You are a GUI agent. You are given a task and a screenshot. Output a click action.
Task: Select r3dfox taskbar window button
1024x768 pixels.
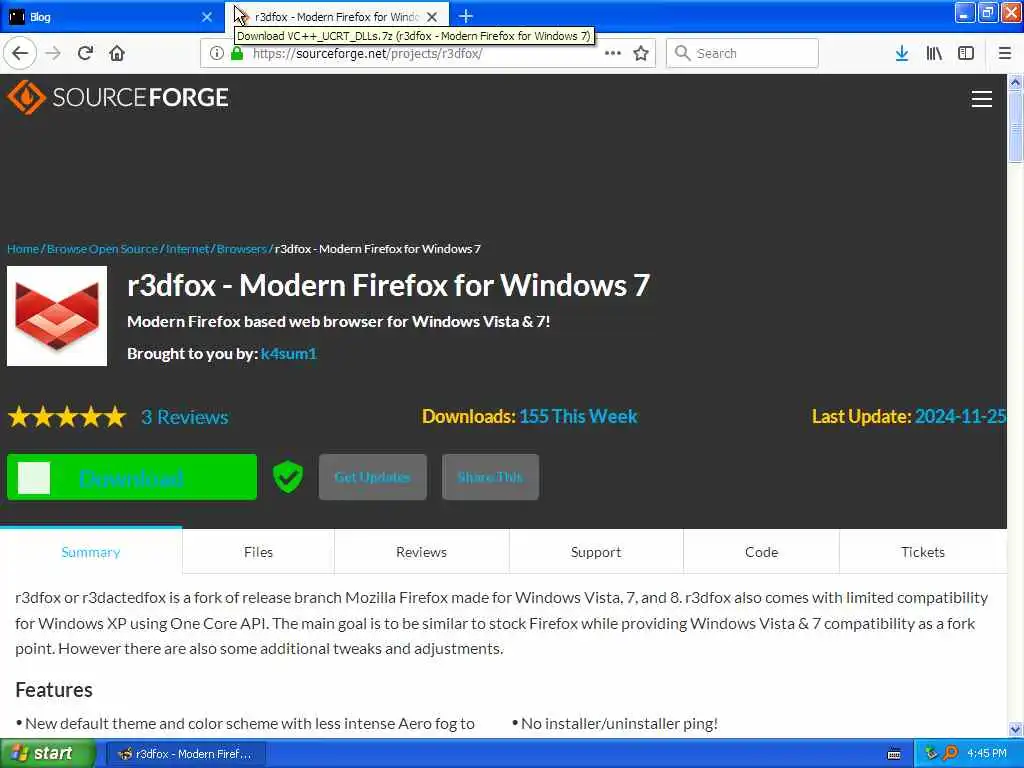(185, 754)
